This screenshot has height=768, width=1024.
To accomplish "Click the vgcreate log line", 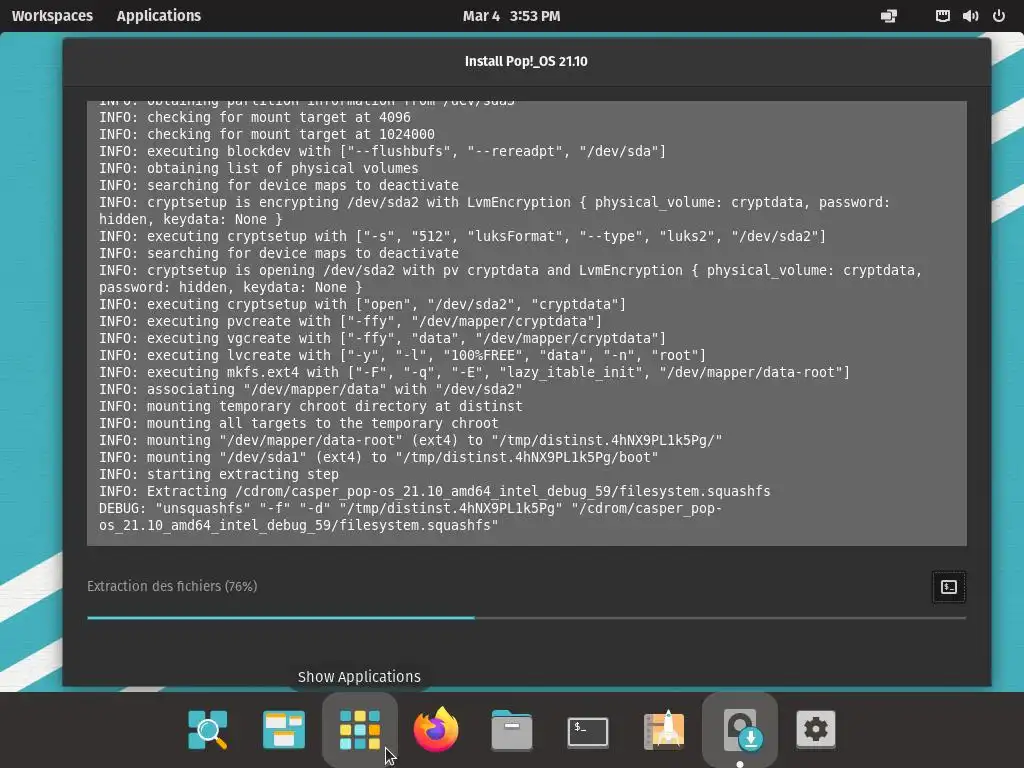I will pyautogui.click(x=383, y=338).
